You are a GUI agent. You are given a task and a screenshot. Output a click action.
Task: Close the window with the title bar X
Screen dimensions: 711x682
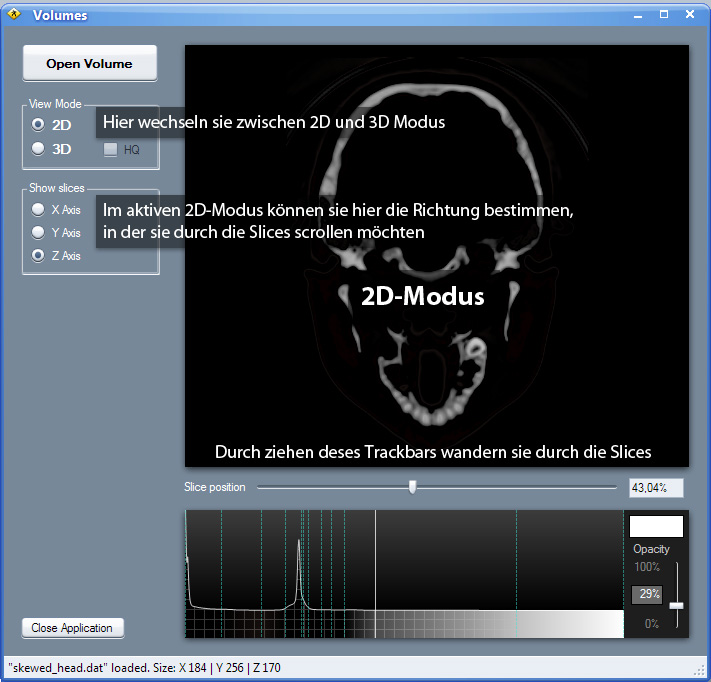[x=690, y=15]
